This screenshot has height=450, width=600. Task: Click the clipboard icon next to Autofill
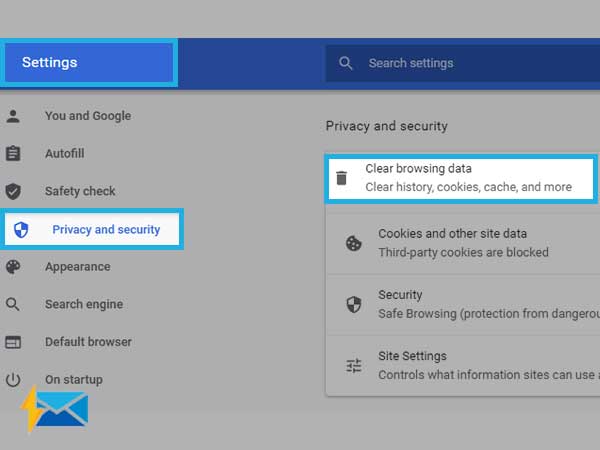[13, 153]
